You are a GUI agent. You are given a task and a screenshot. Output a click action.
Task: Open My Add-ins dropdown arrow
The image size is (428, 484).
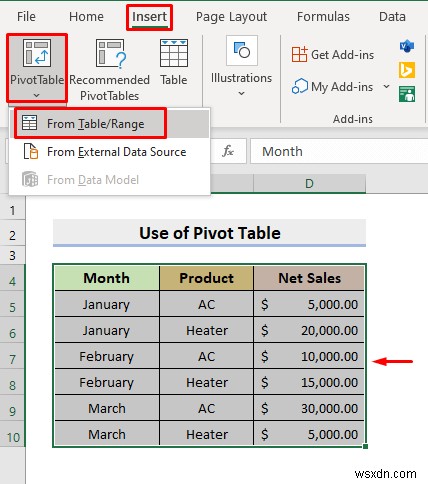point(386,87)
